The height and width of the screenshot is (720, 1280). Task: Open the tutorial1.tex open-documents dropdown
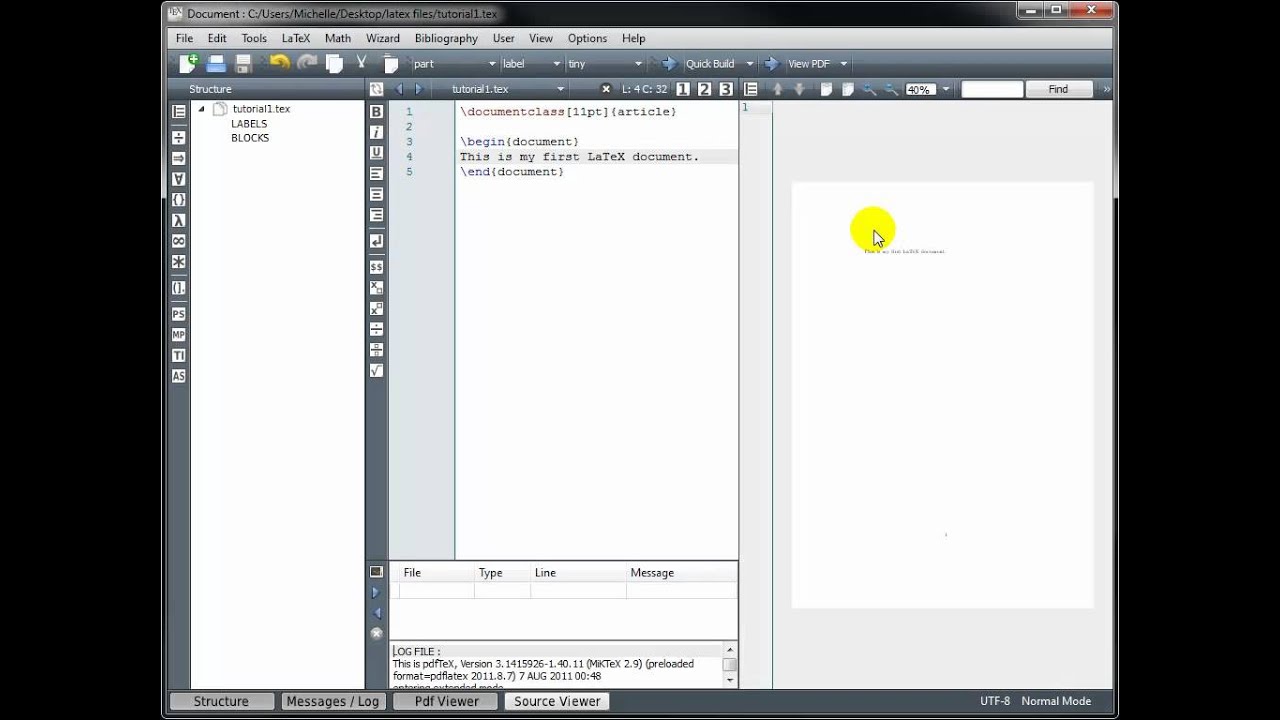[507, 89]
